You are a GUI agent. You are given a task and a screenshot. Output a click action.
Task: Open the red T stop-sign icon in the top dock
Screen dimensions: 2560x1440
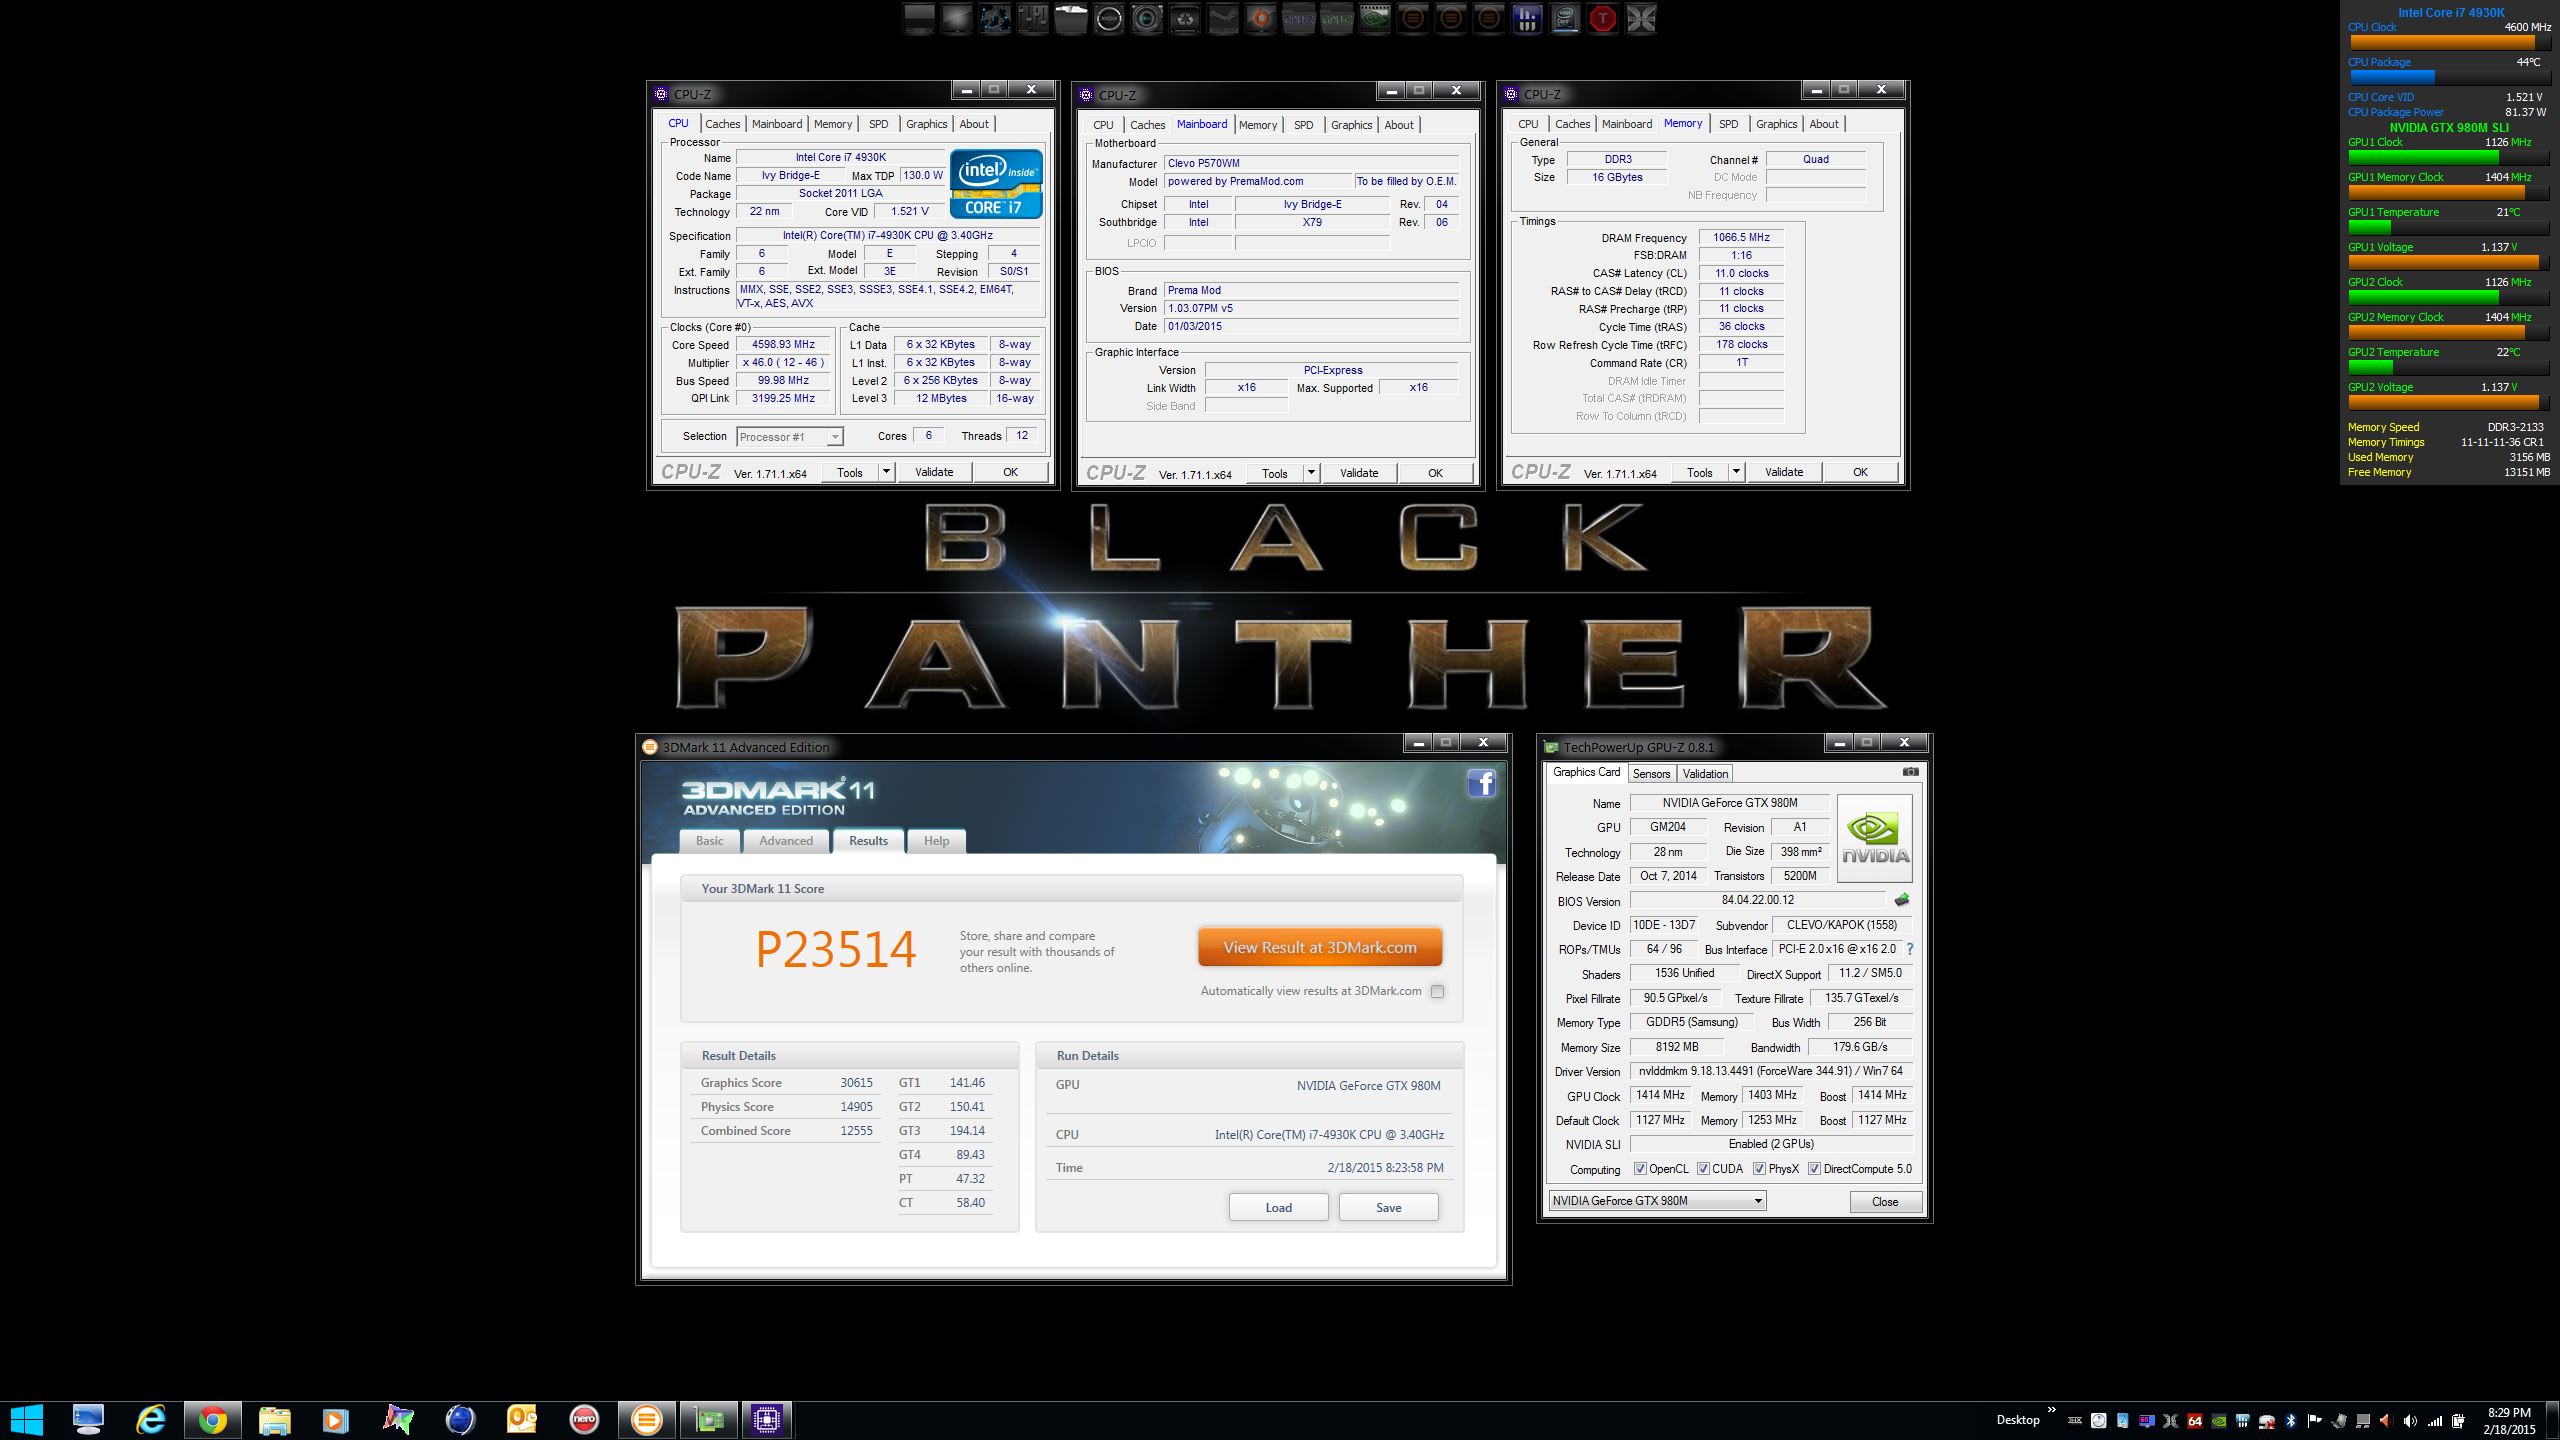1603,19
